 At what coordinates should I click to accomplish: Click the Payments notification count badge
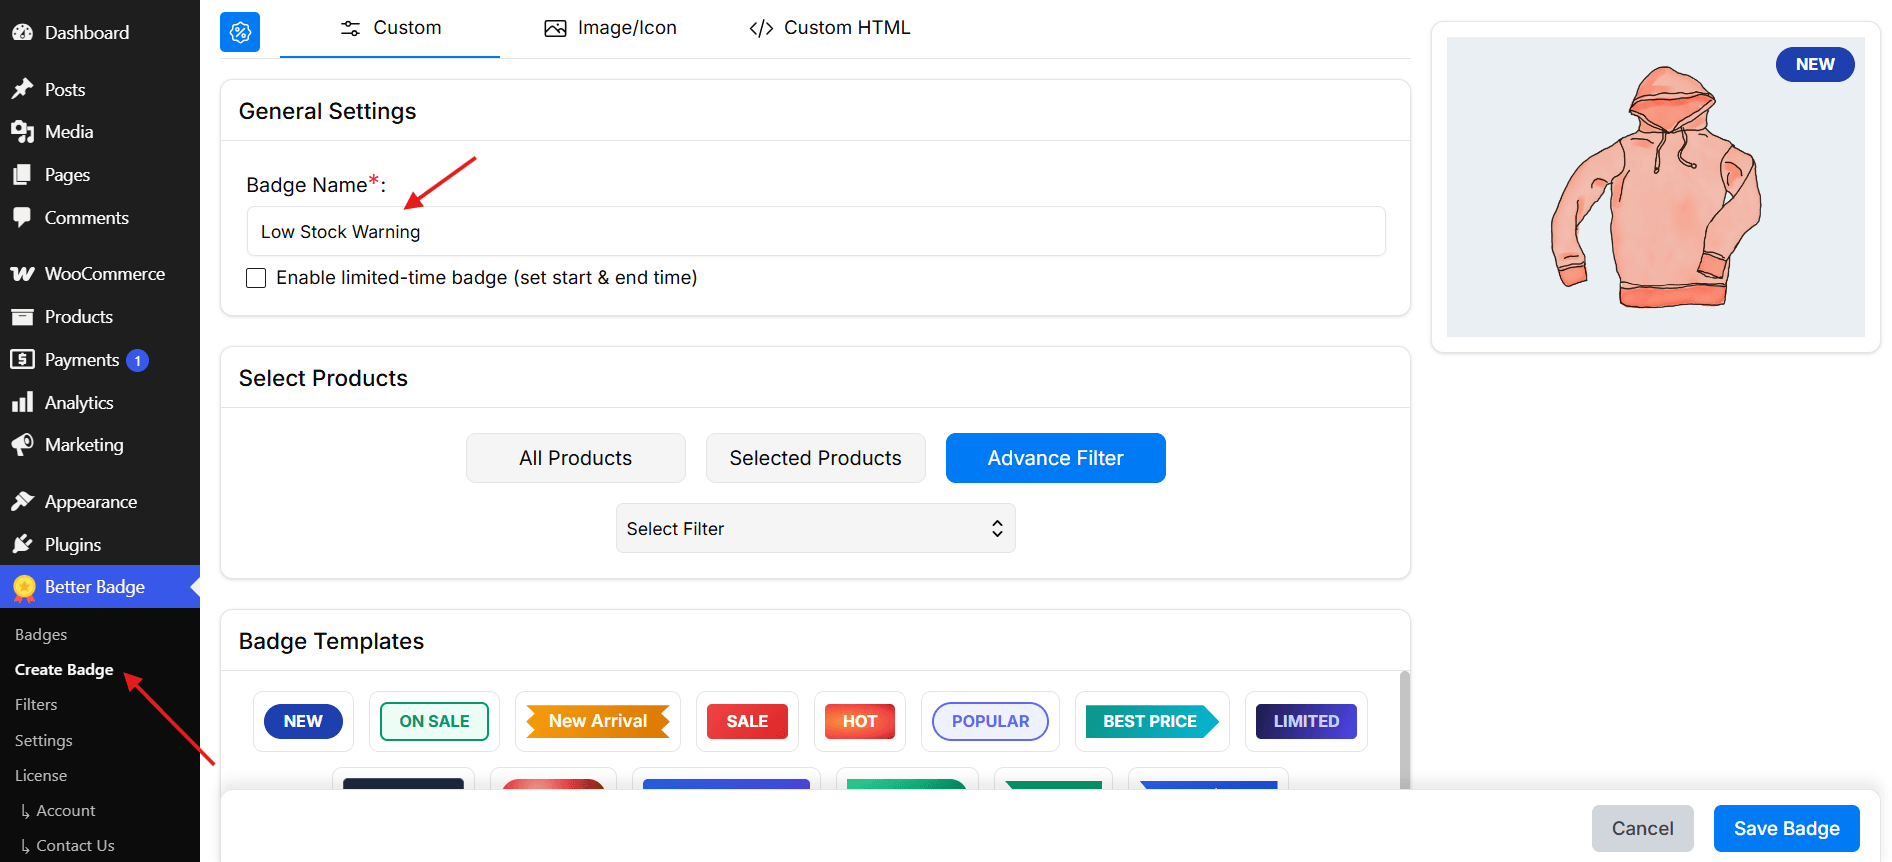138,360
